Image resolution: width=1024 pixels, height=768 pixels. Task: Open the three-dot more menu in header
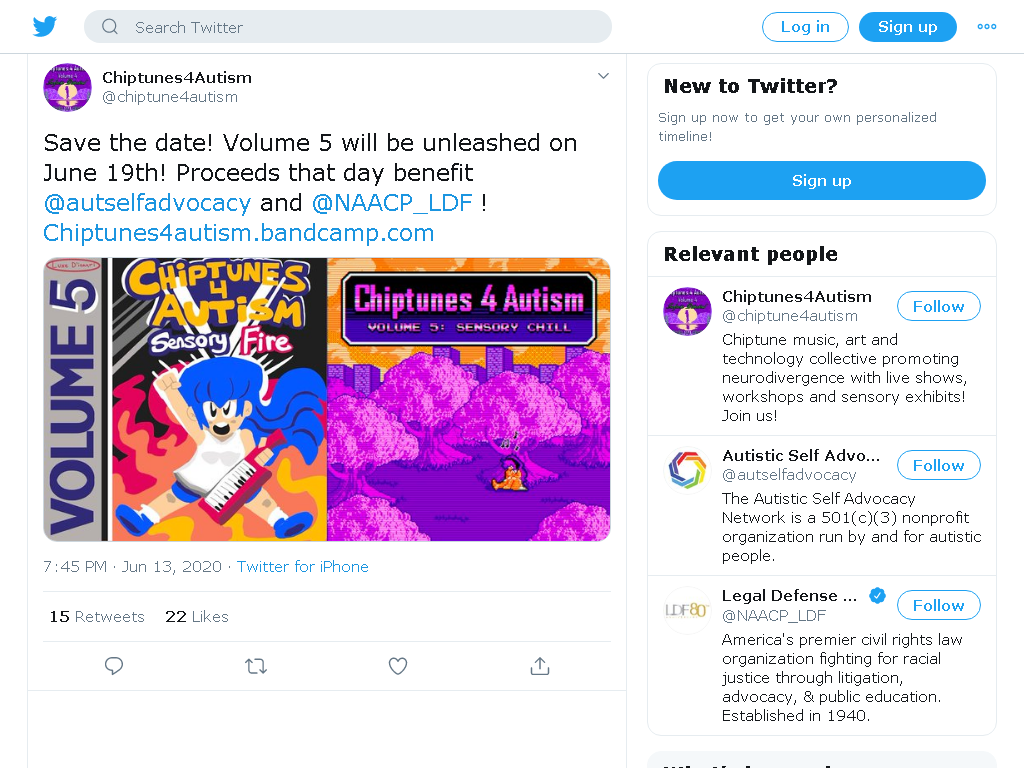click(986, 27)
